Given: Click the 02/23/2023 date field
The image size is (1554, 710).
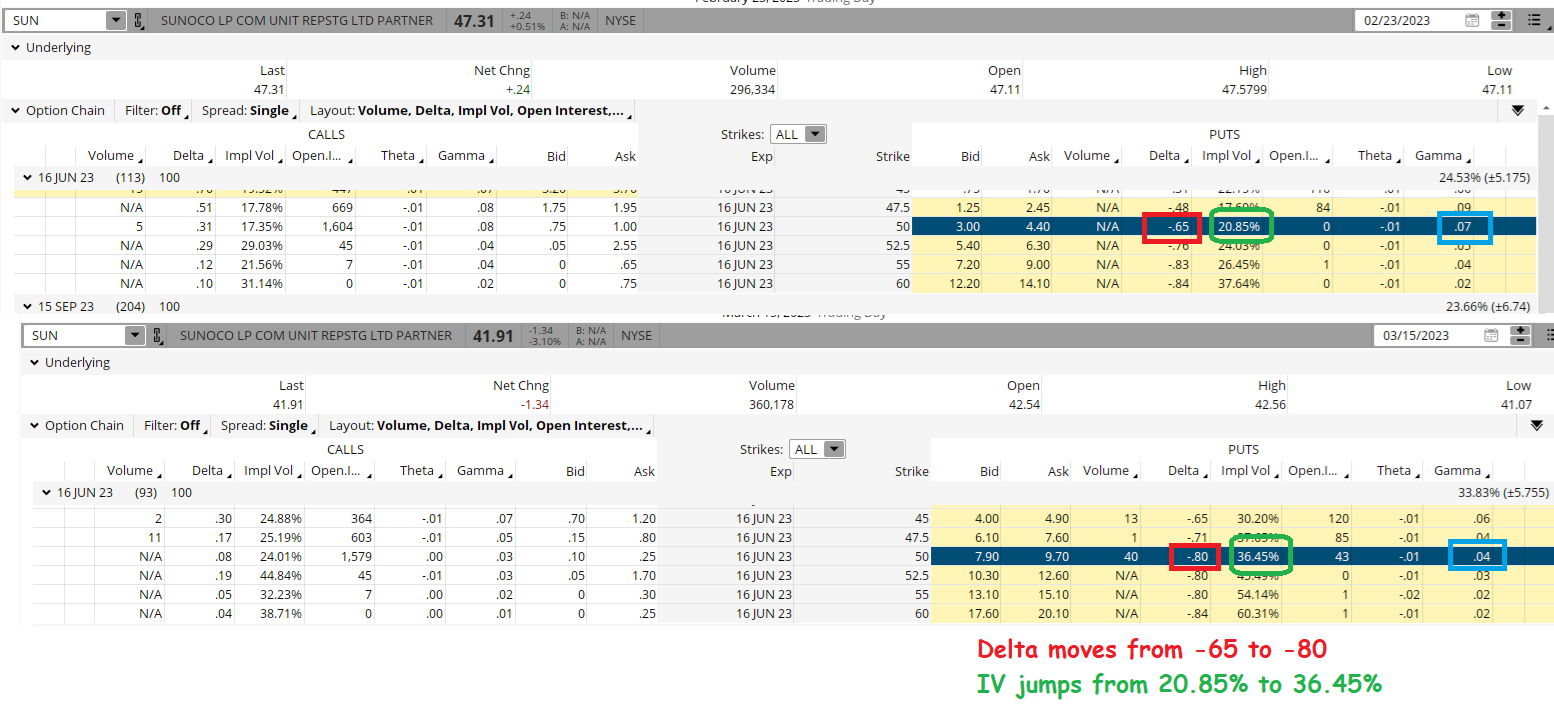Looking at the screenshot, I should [x=1408, y=20].
